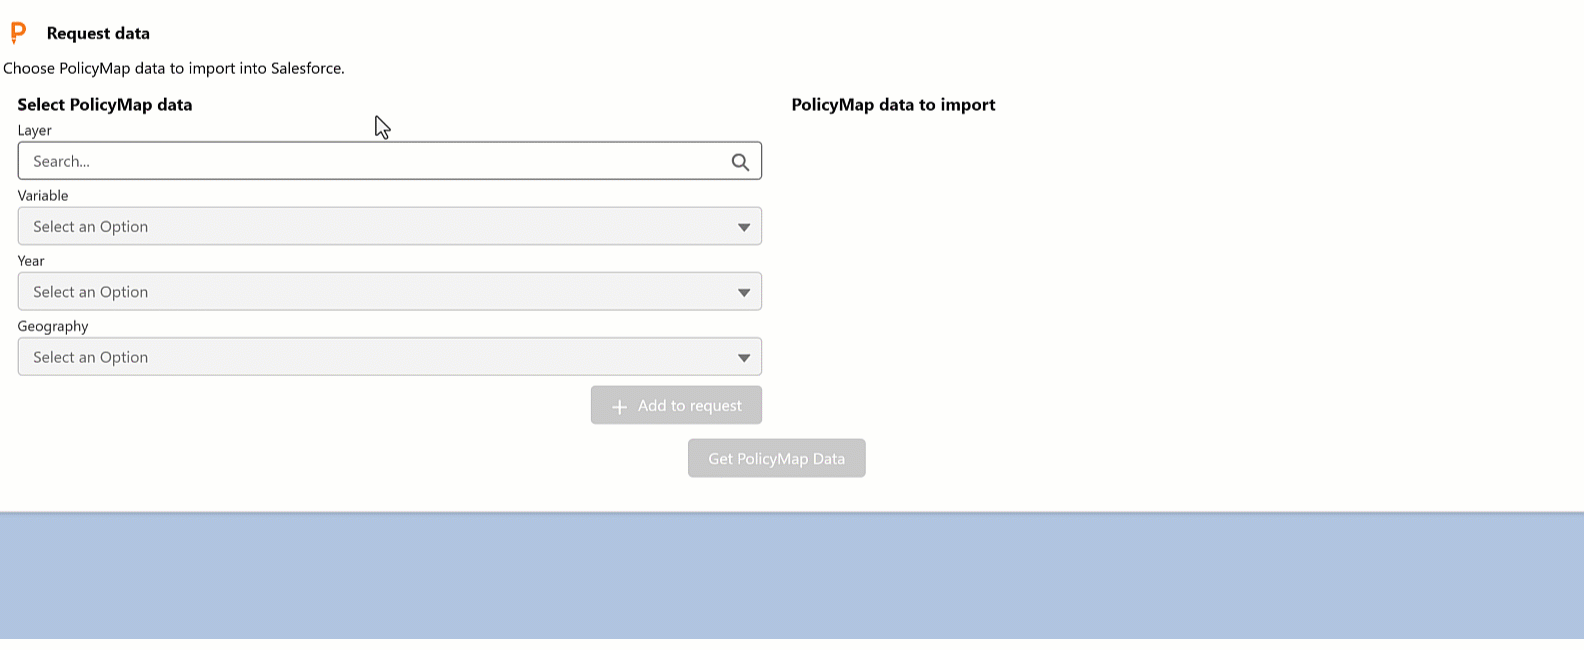Click the Variable field label

pos(43,196)
